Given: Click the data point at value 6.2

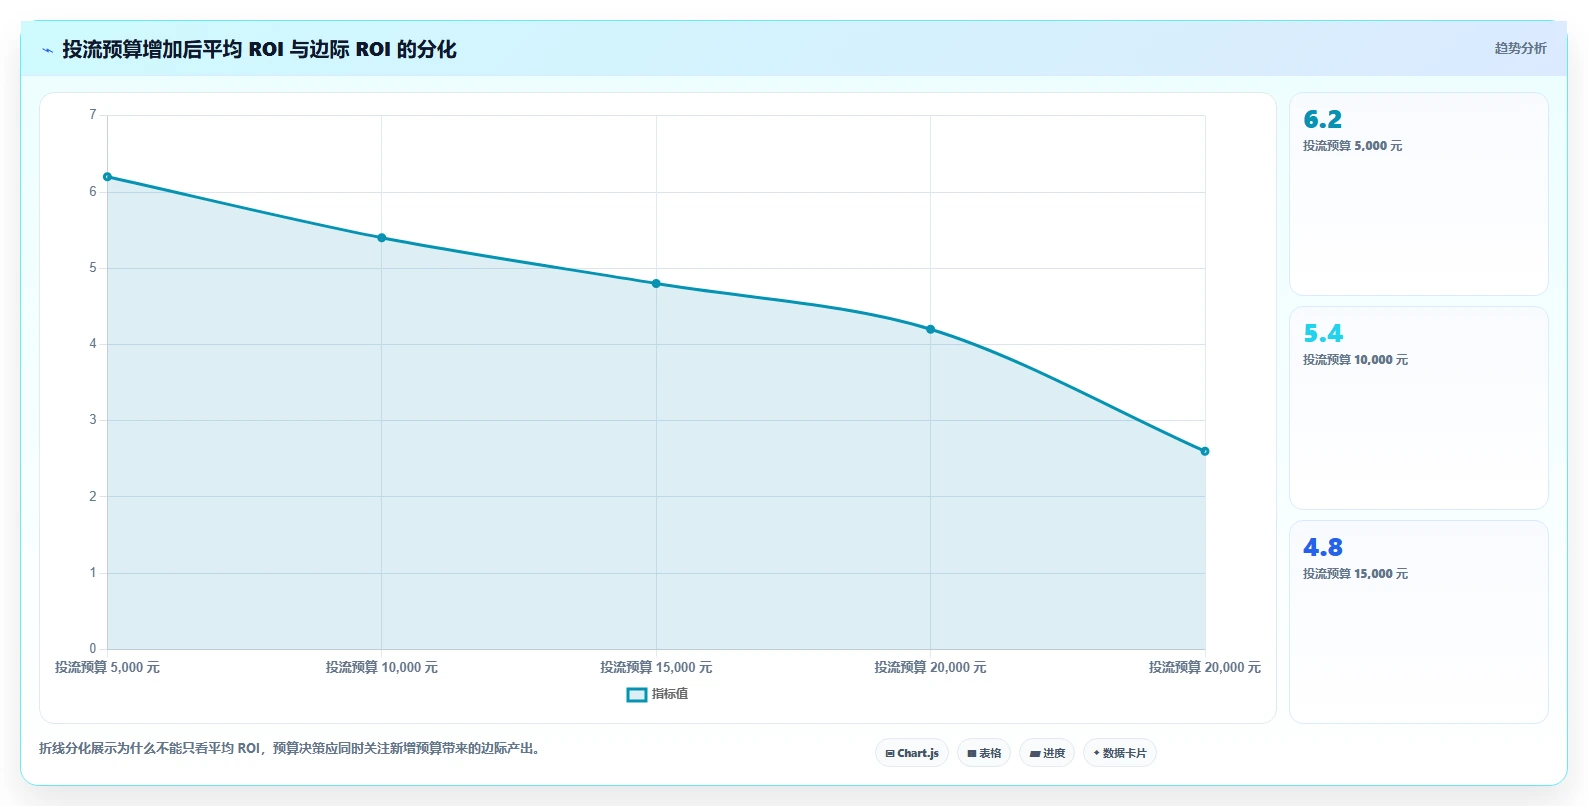Looking at the screenshot, I should point(108,177).
